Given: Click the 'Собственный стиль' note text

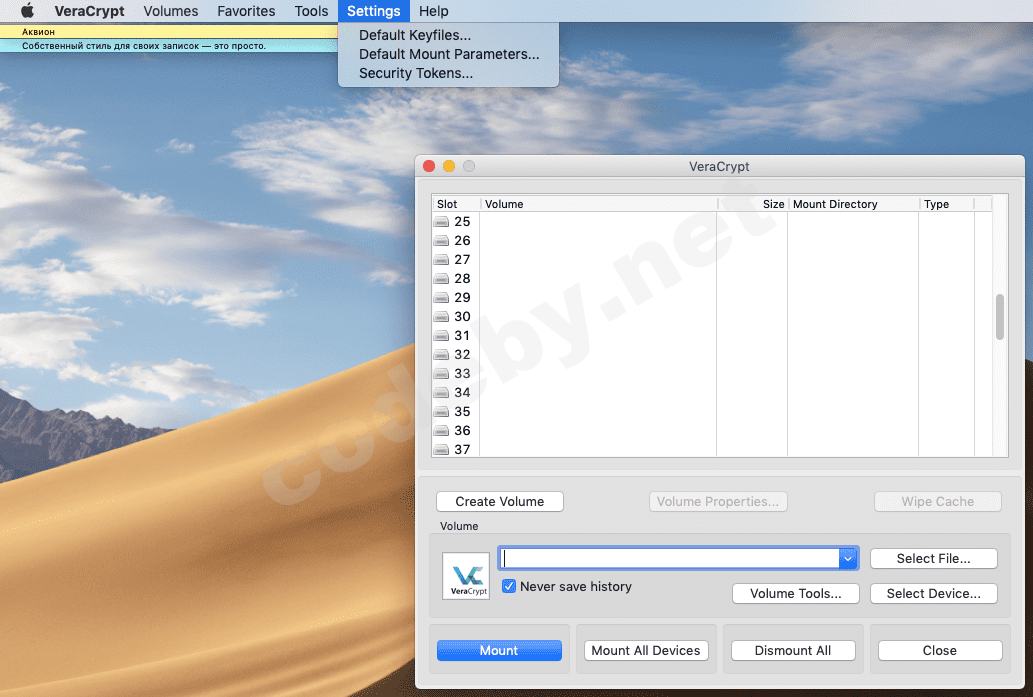Looking at the screenshot, I should (144, 46).
